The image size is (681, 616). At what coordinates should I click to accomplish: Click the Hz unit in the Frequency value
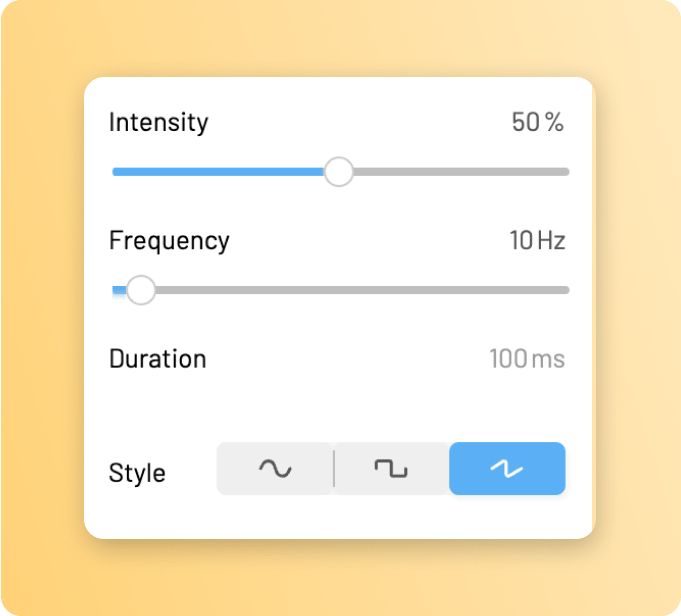551,241
